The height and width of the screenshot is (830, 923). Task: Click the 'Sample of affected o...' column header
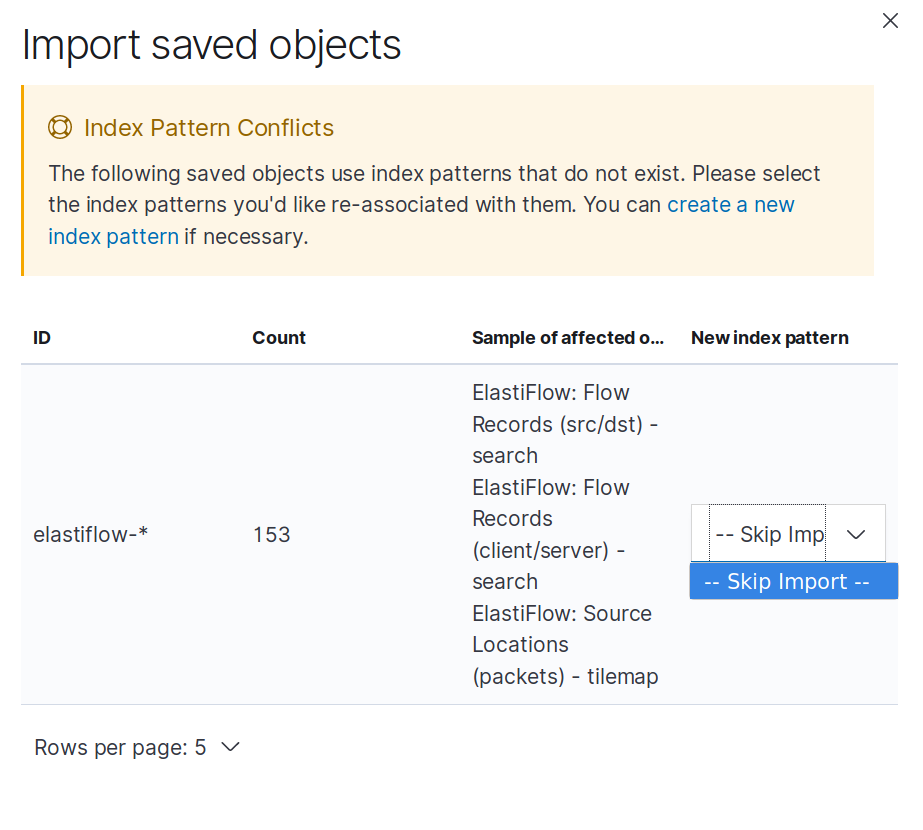pyautogui.click(x=567, y=338)
